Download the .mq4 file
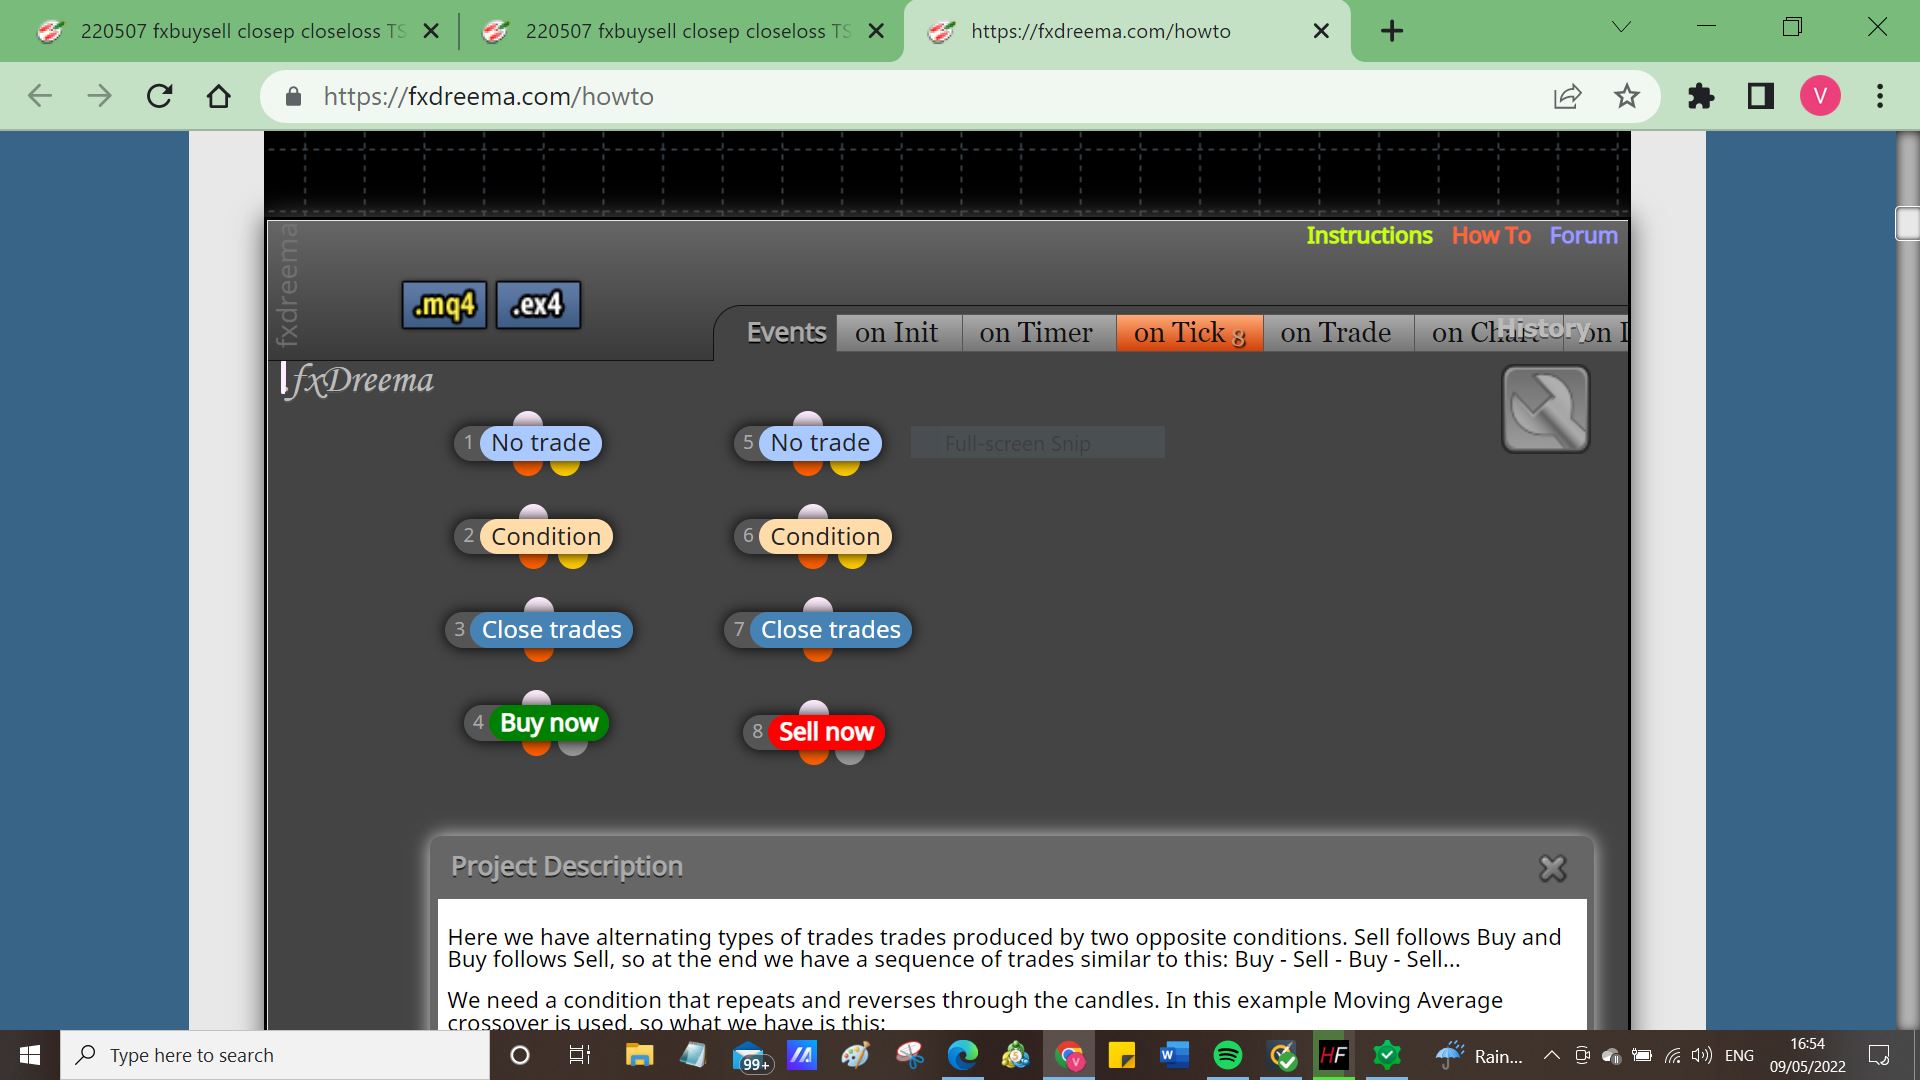1920x1080 pixels. click(x=444, y=305)
